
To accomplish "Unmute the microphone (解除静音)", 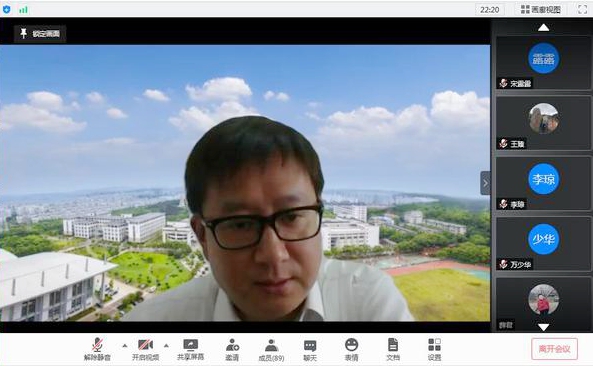I will 97,349.
